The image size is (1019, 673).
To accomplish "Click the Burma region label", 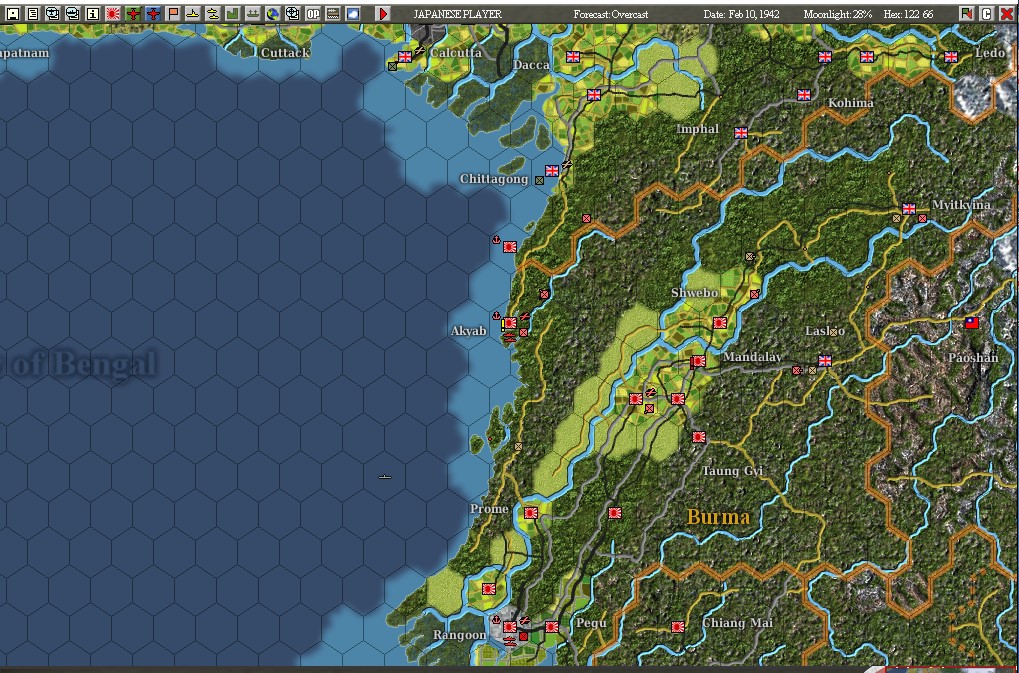I will (x=718, y=517).
